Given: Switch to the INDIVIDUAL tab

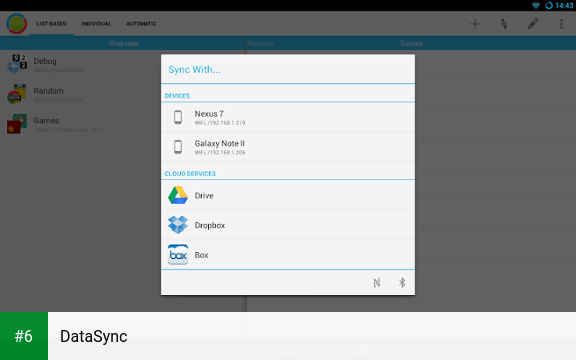Looking at the screenshot, I should click(x=96, y=24).
